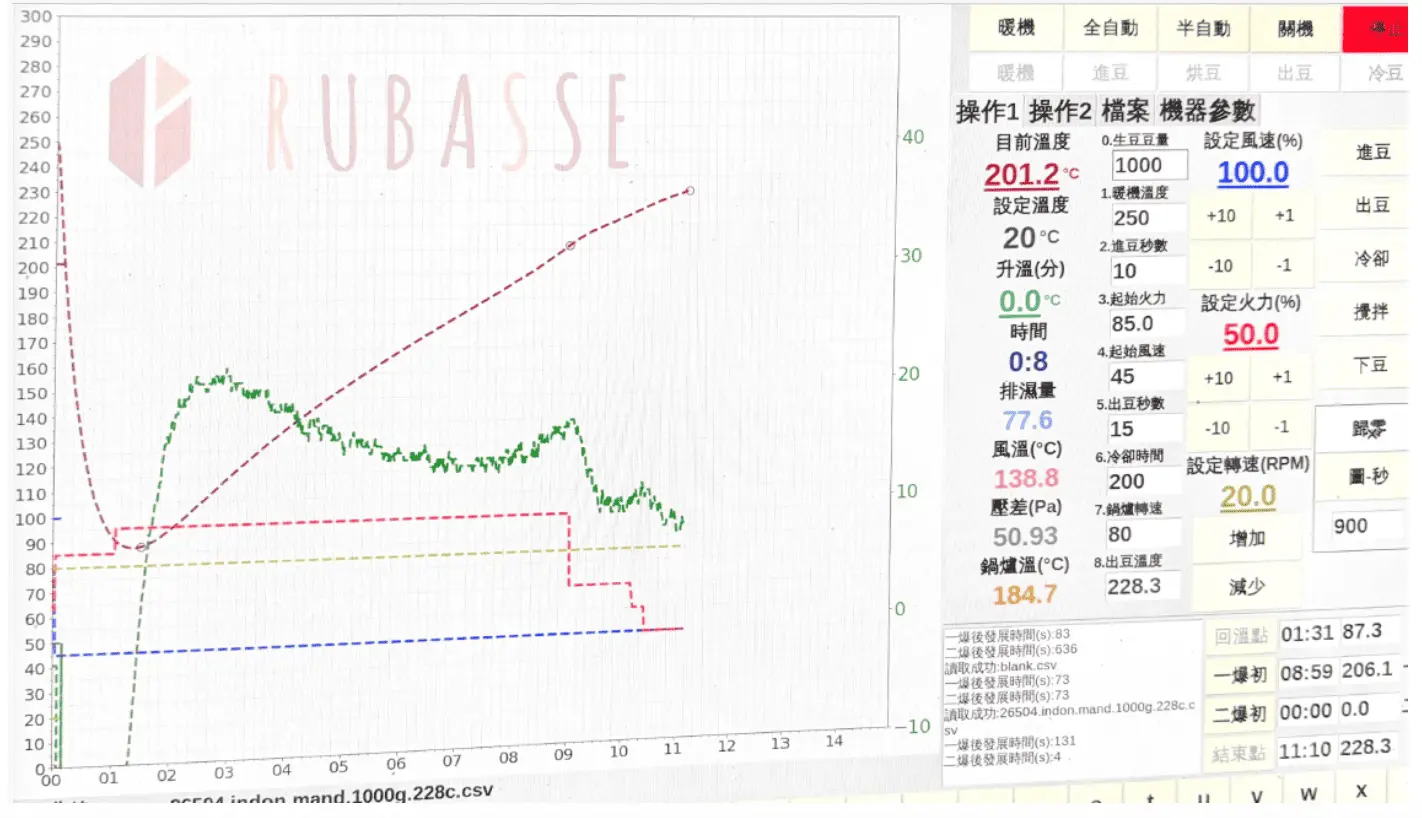Viewport: 1422px width, 818px height.
Task: Increase drum RPM with 增加
Action: pyautogui.click(x=1247, y=538)
